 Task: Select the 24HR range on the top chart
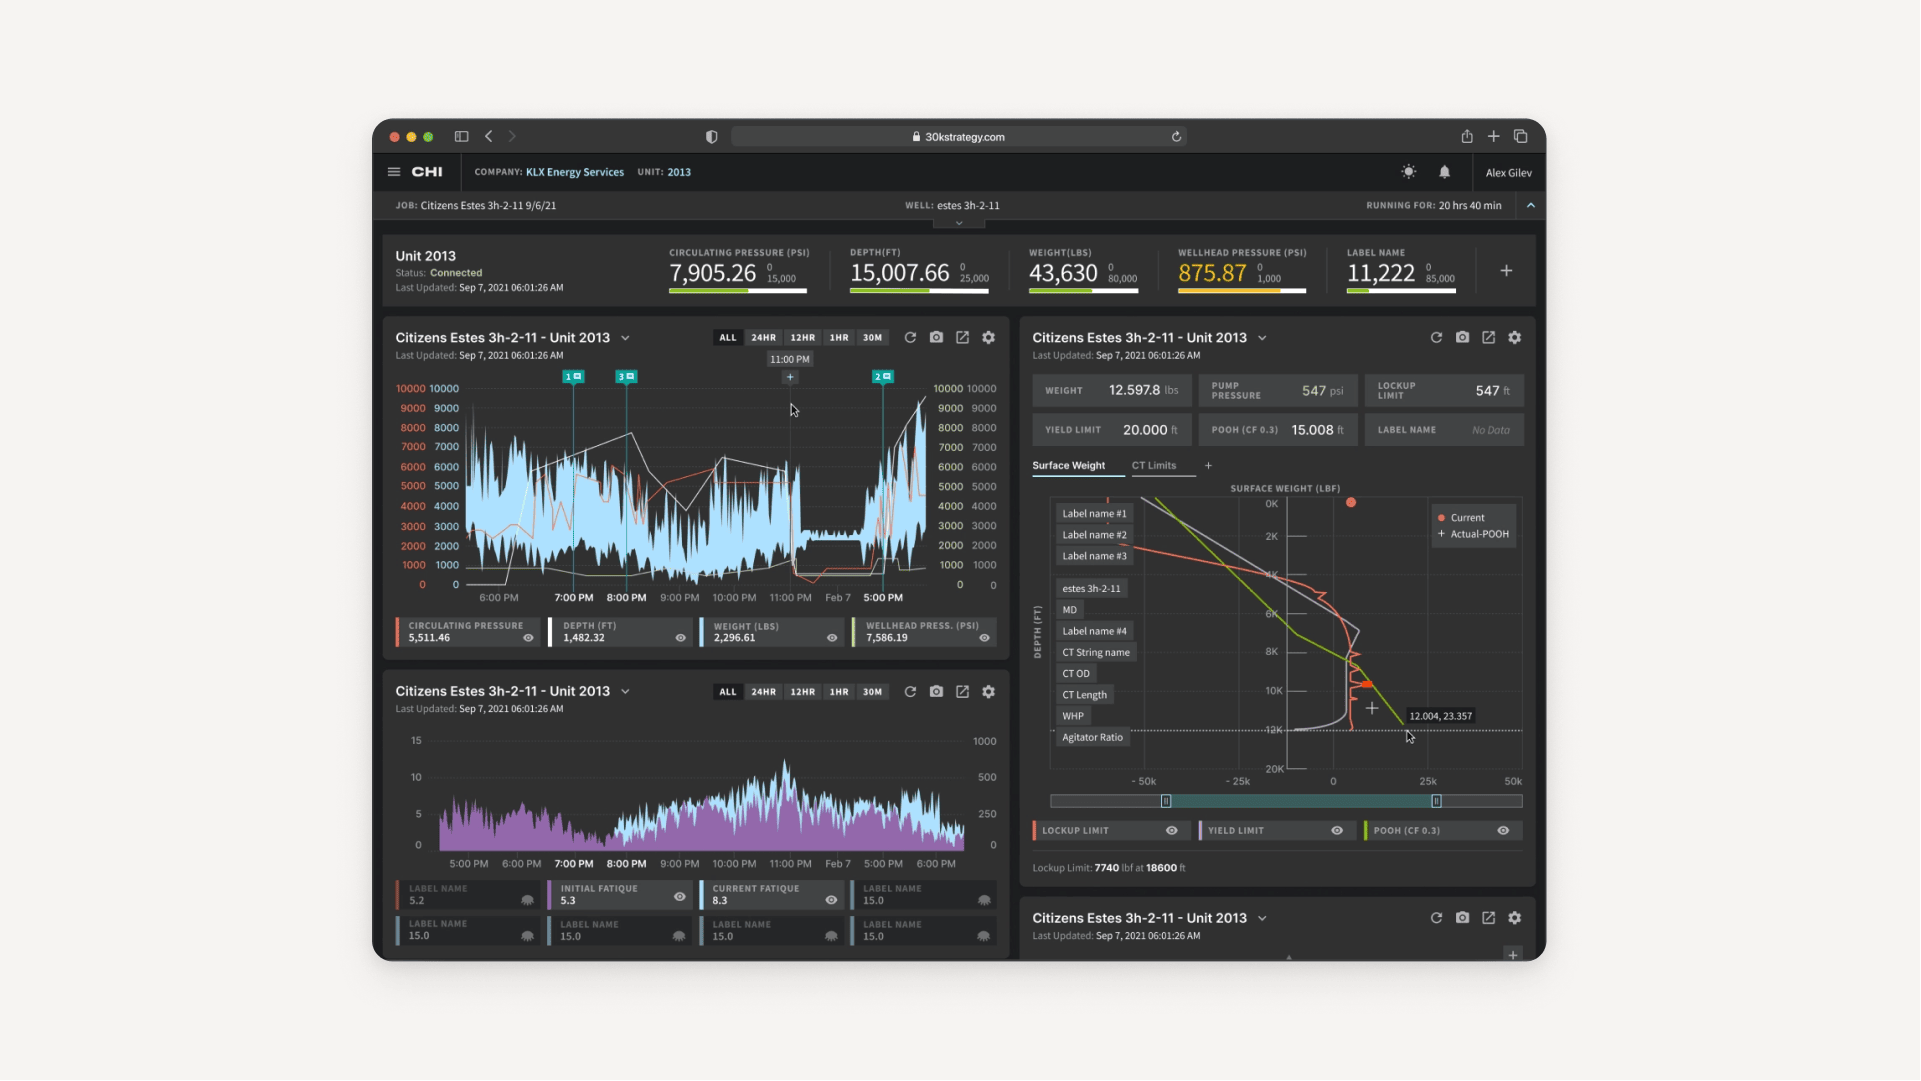[763, 338]
